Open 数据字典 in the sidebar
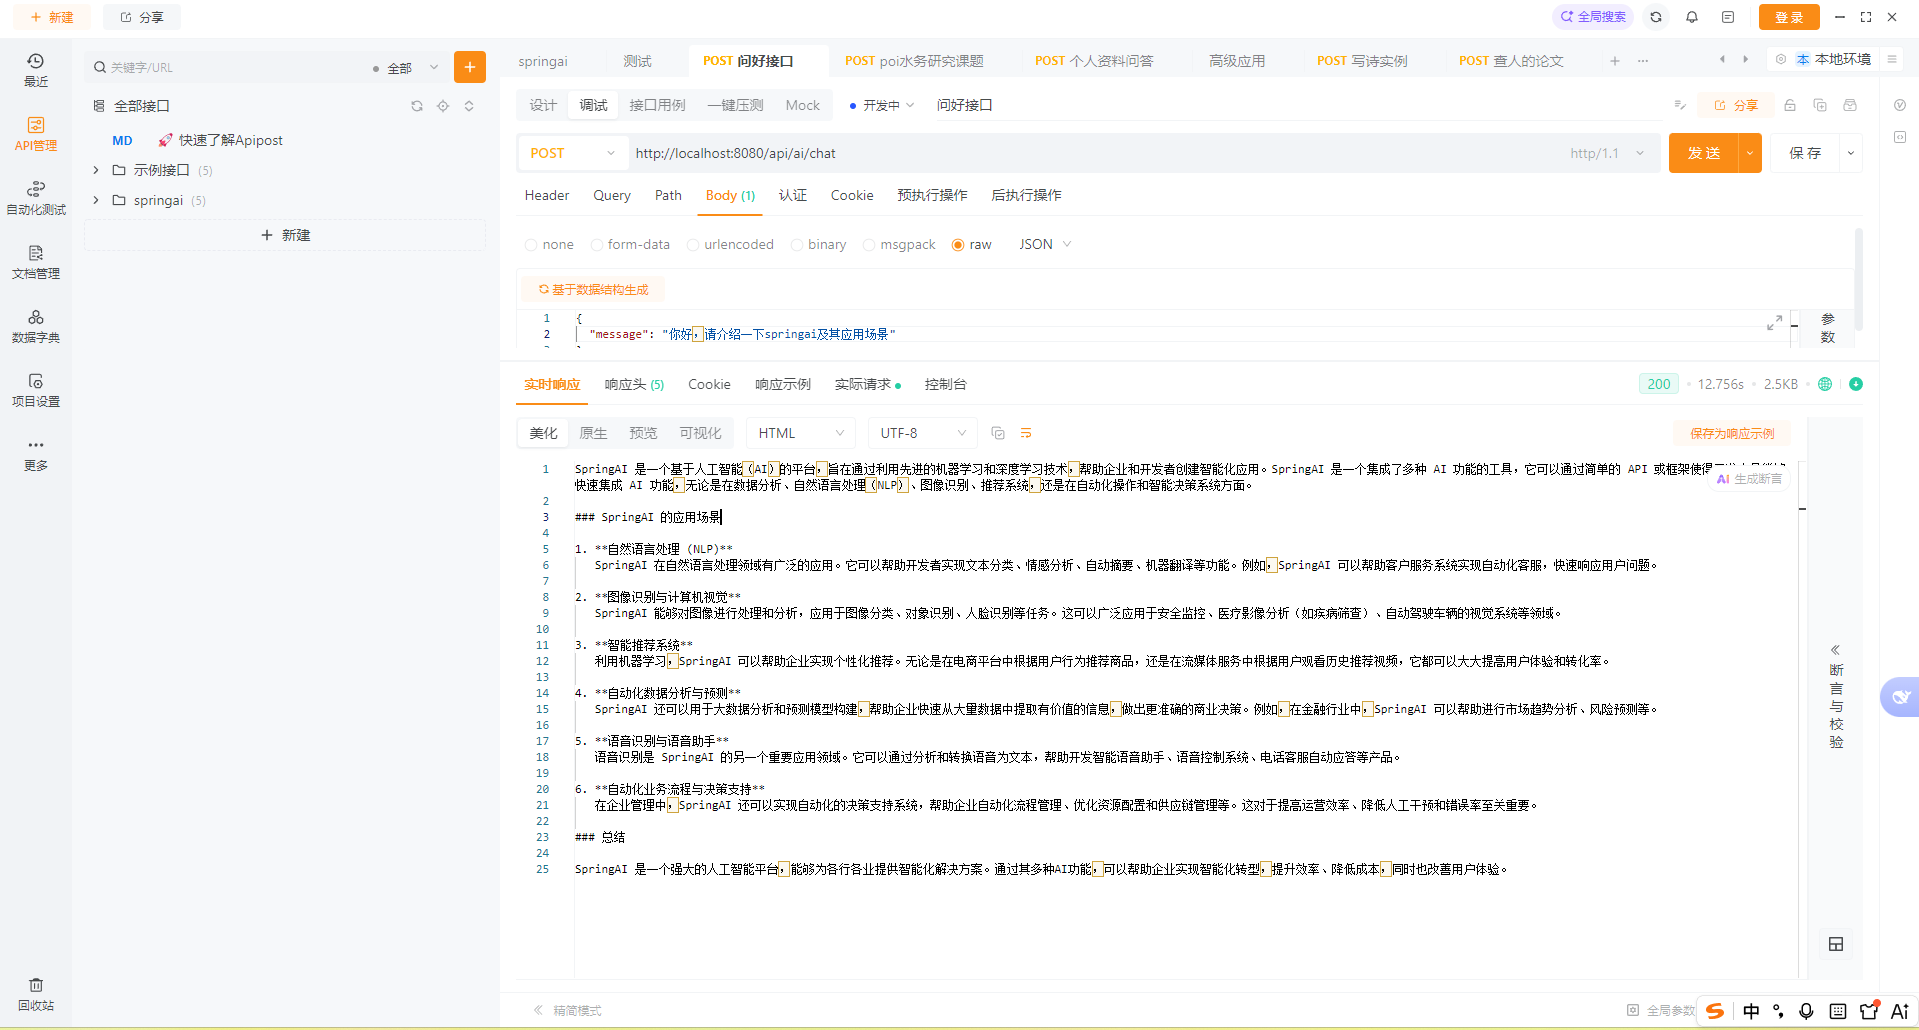Image resolution: width=1919 pixels, height=1030 pixels. click(36, 326)
